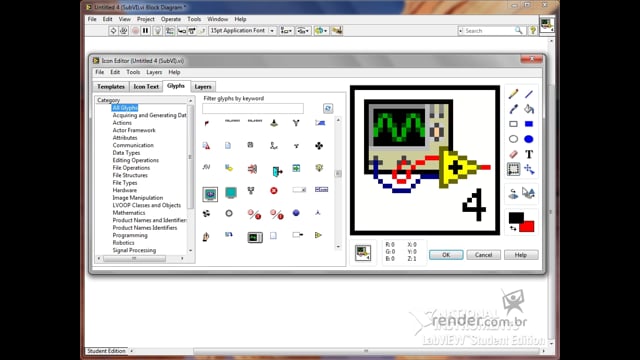Click the Help button in dialog
Screen dimensions: 640x360
[521, 255]
